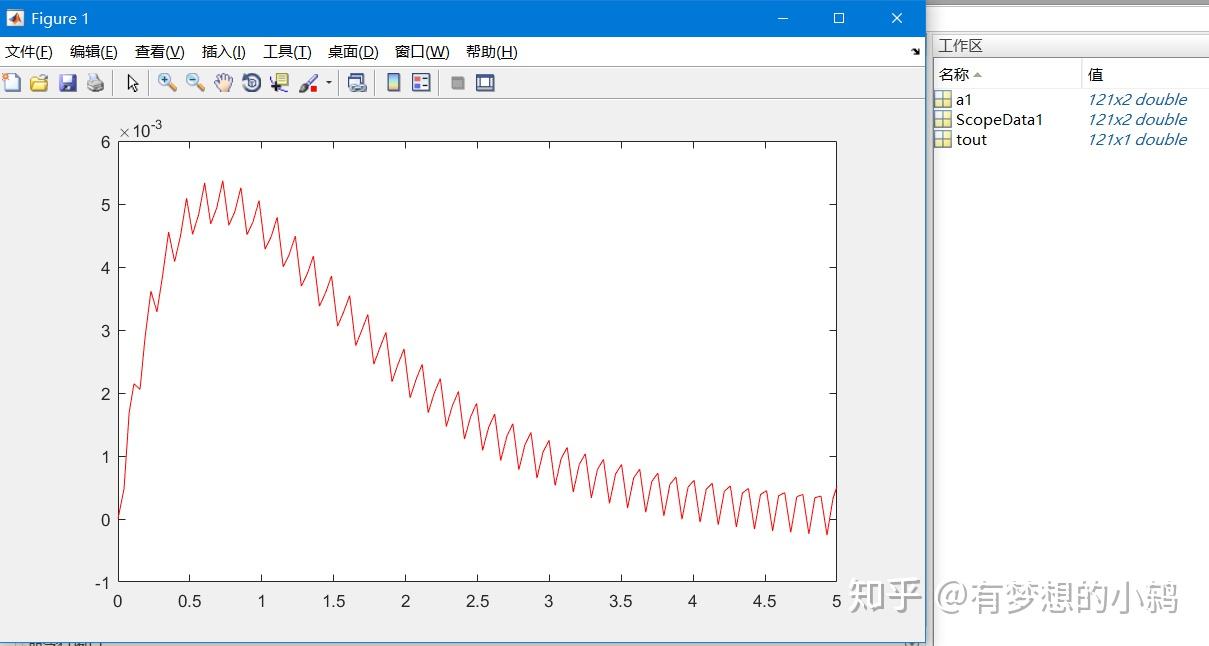Activate the Pan tool
1209x646 pixels.
[x=223, y=82]
